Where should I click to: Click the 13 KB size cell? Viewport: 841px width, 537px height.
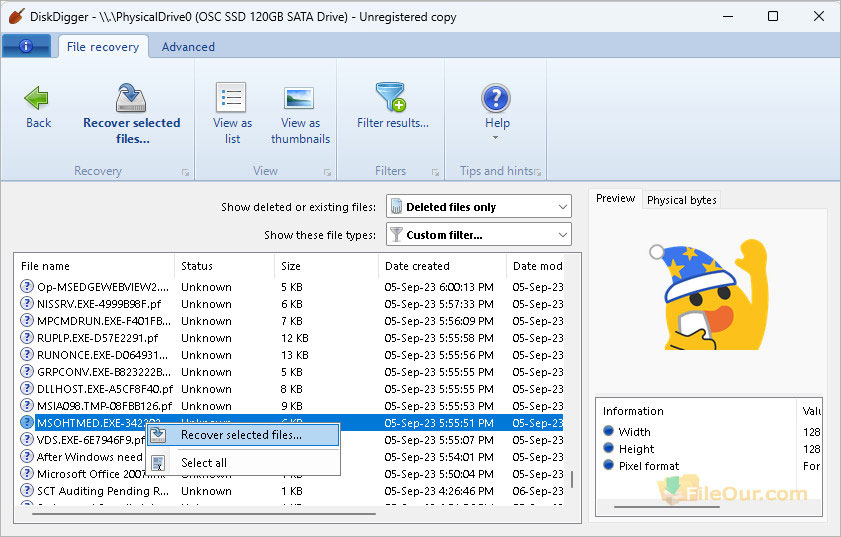(x=294, y=355)
